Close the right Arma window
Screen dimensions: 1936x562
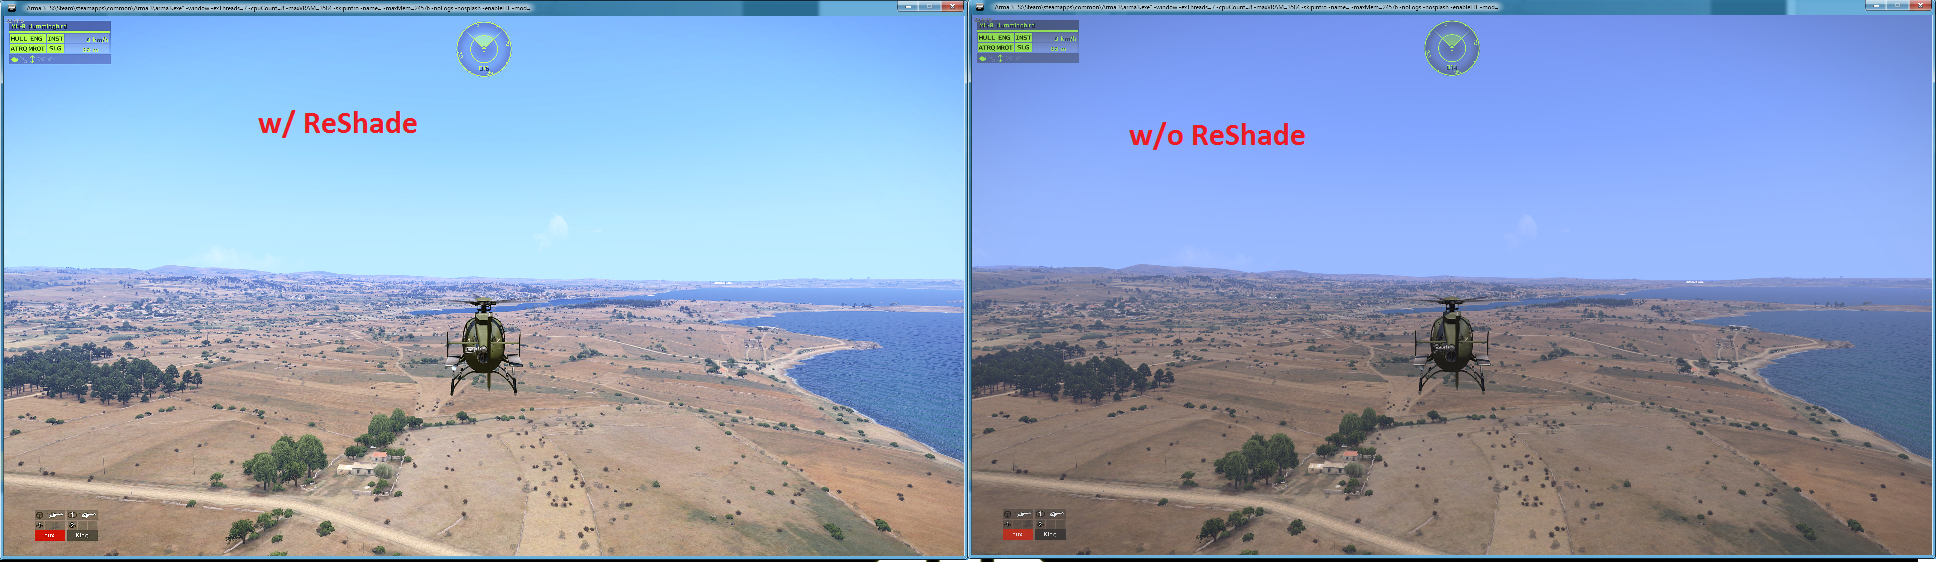tap(1919, 5)
